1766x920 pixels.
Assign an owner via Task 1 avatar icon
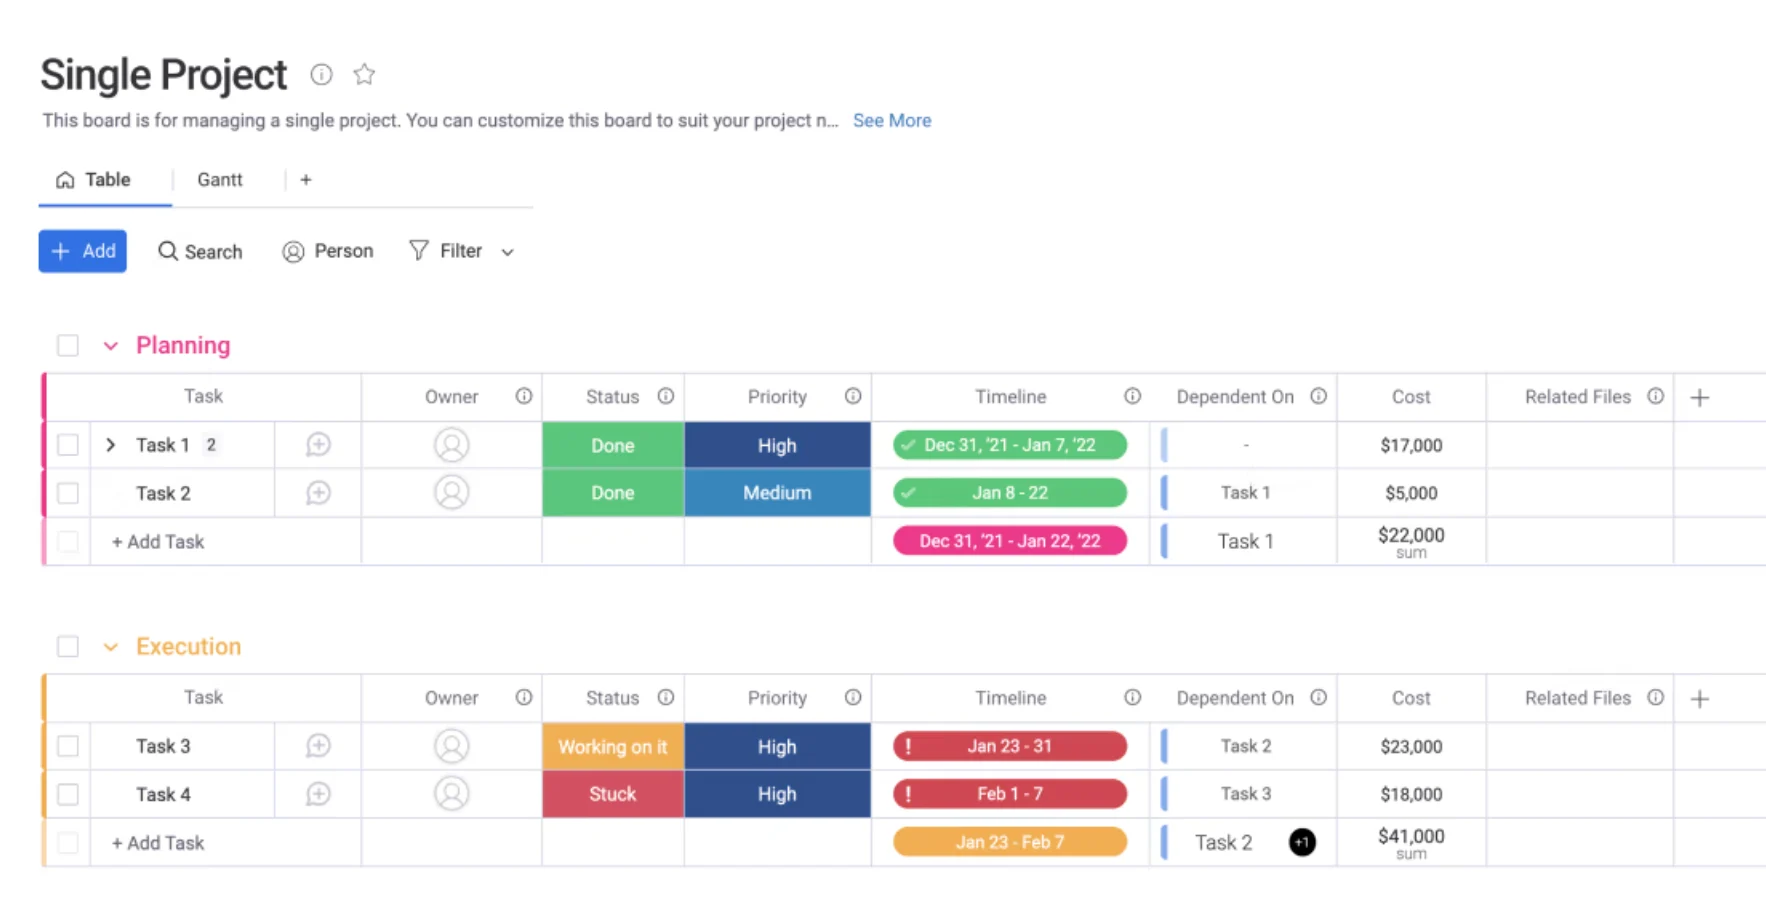tap(451, 445)
